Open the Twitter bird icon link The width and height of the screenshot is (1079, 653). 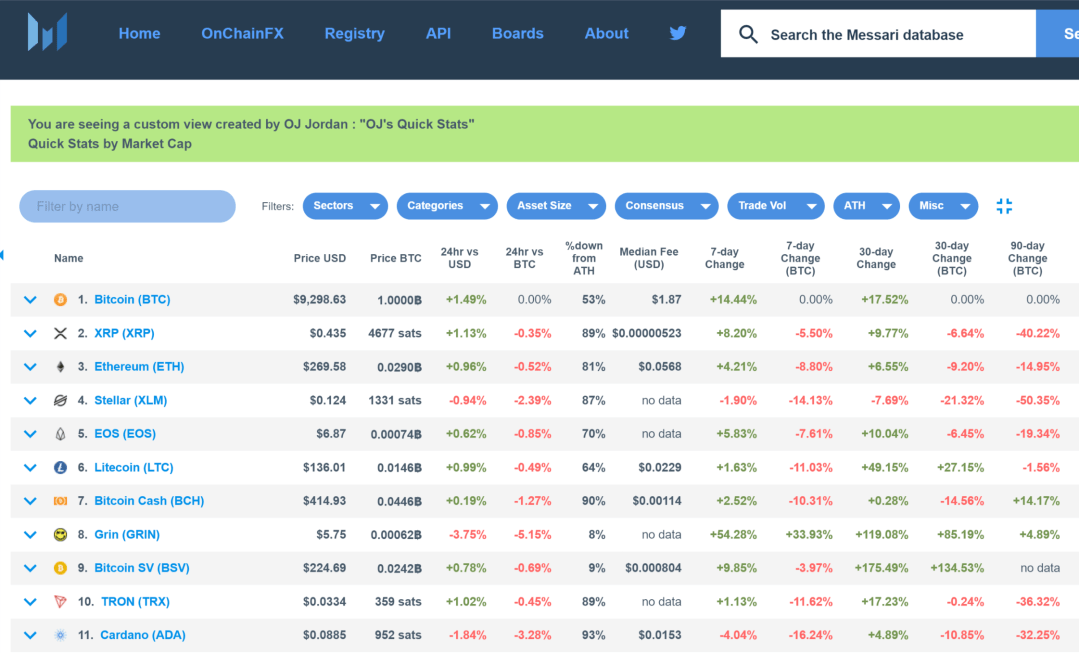pos(678,33)
